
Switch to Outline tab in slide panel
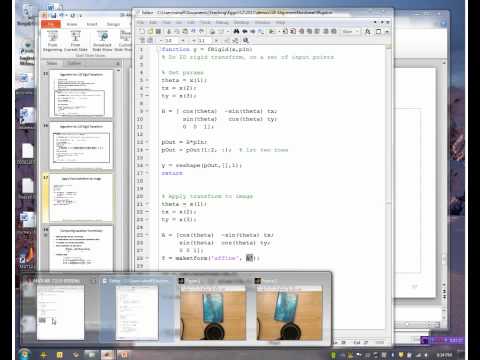pos(74,63)
